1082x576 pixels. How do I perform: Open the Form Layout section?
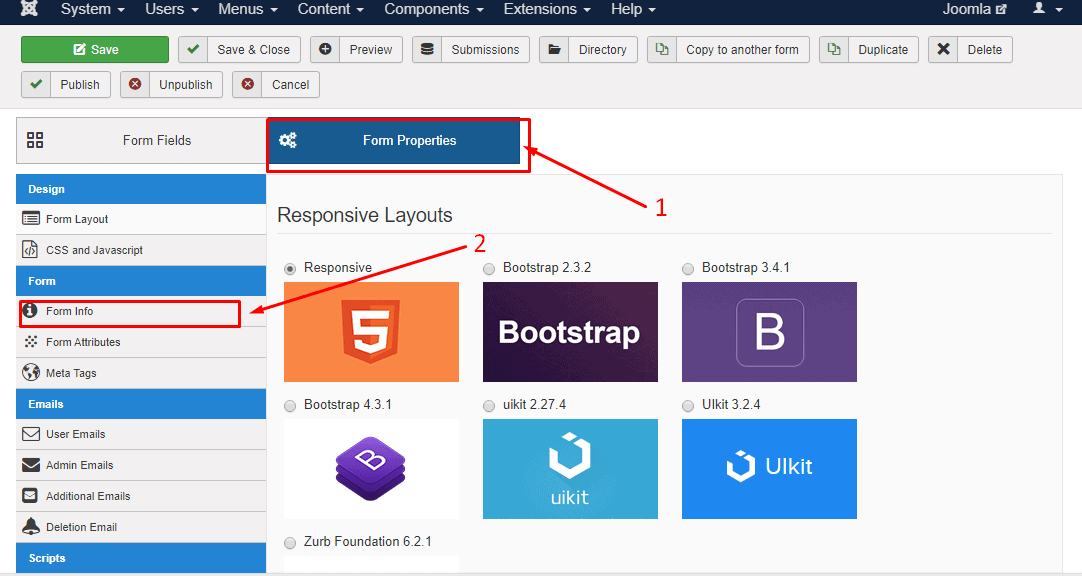(141, 219)
